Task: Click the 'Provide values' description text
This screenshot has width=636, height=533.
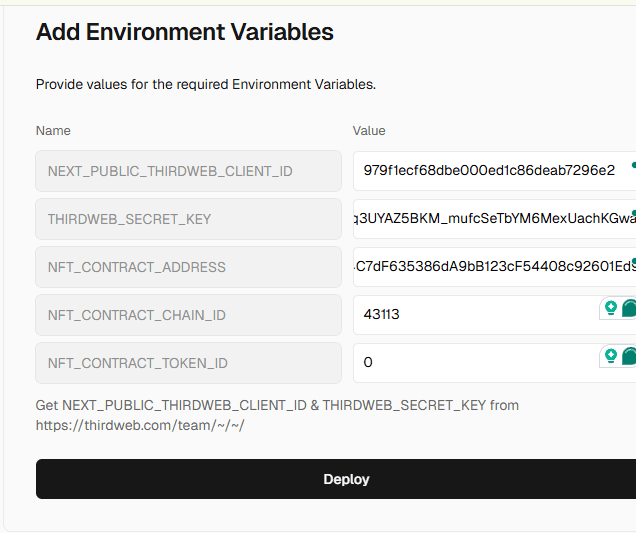Action: coord(206,85)
